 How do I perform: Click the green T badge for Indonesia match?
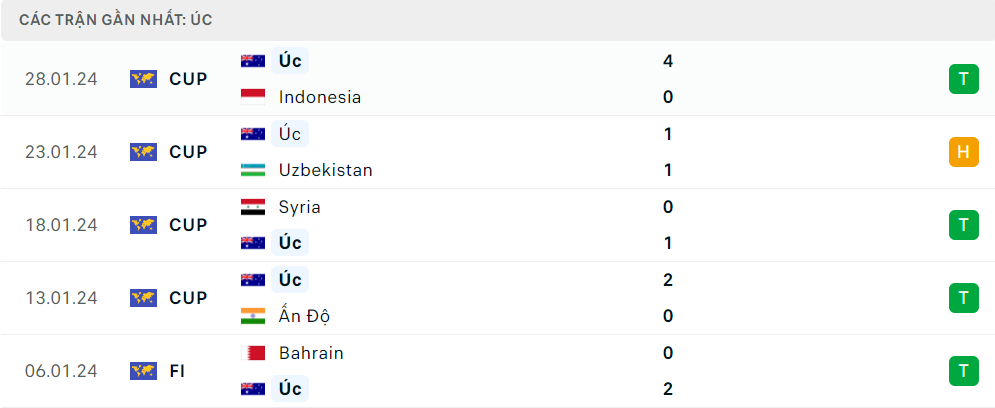click(x=963, y=79)
